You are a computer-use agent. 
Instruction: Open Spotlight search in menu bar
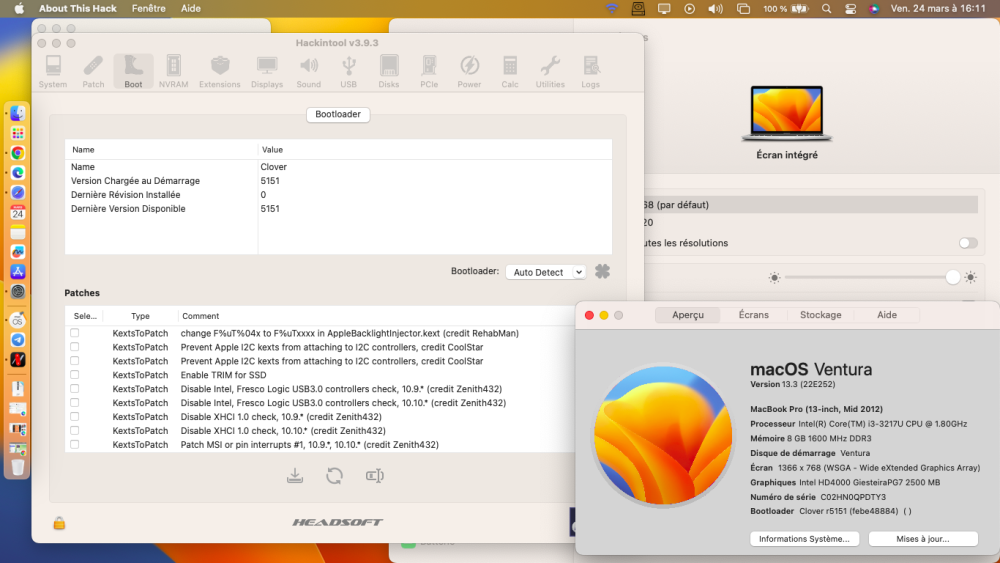pyautogui.click(x=827, y=9)
